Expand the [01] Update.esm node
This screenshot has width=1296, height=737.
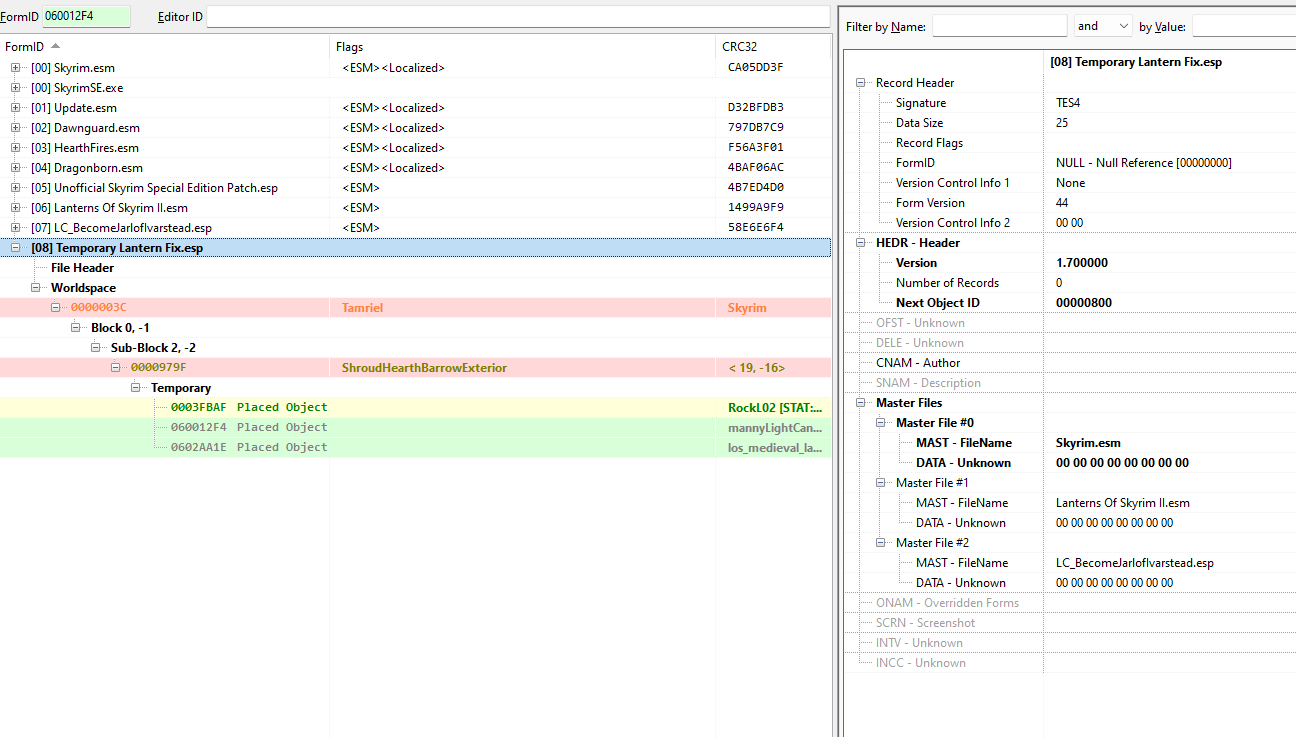15,108
